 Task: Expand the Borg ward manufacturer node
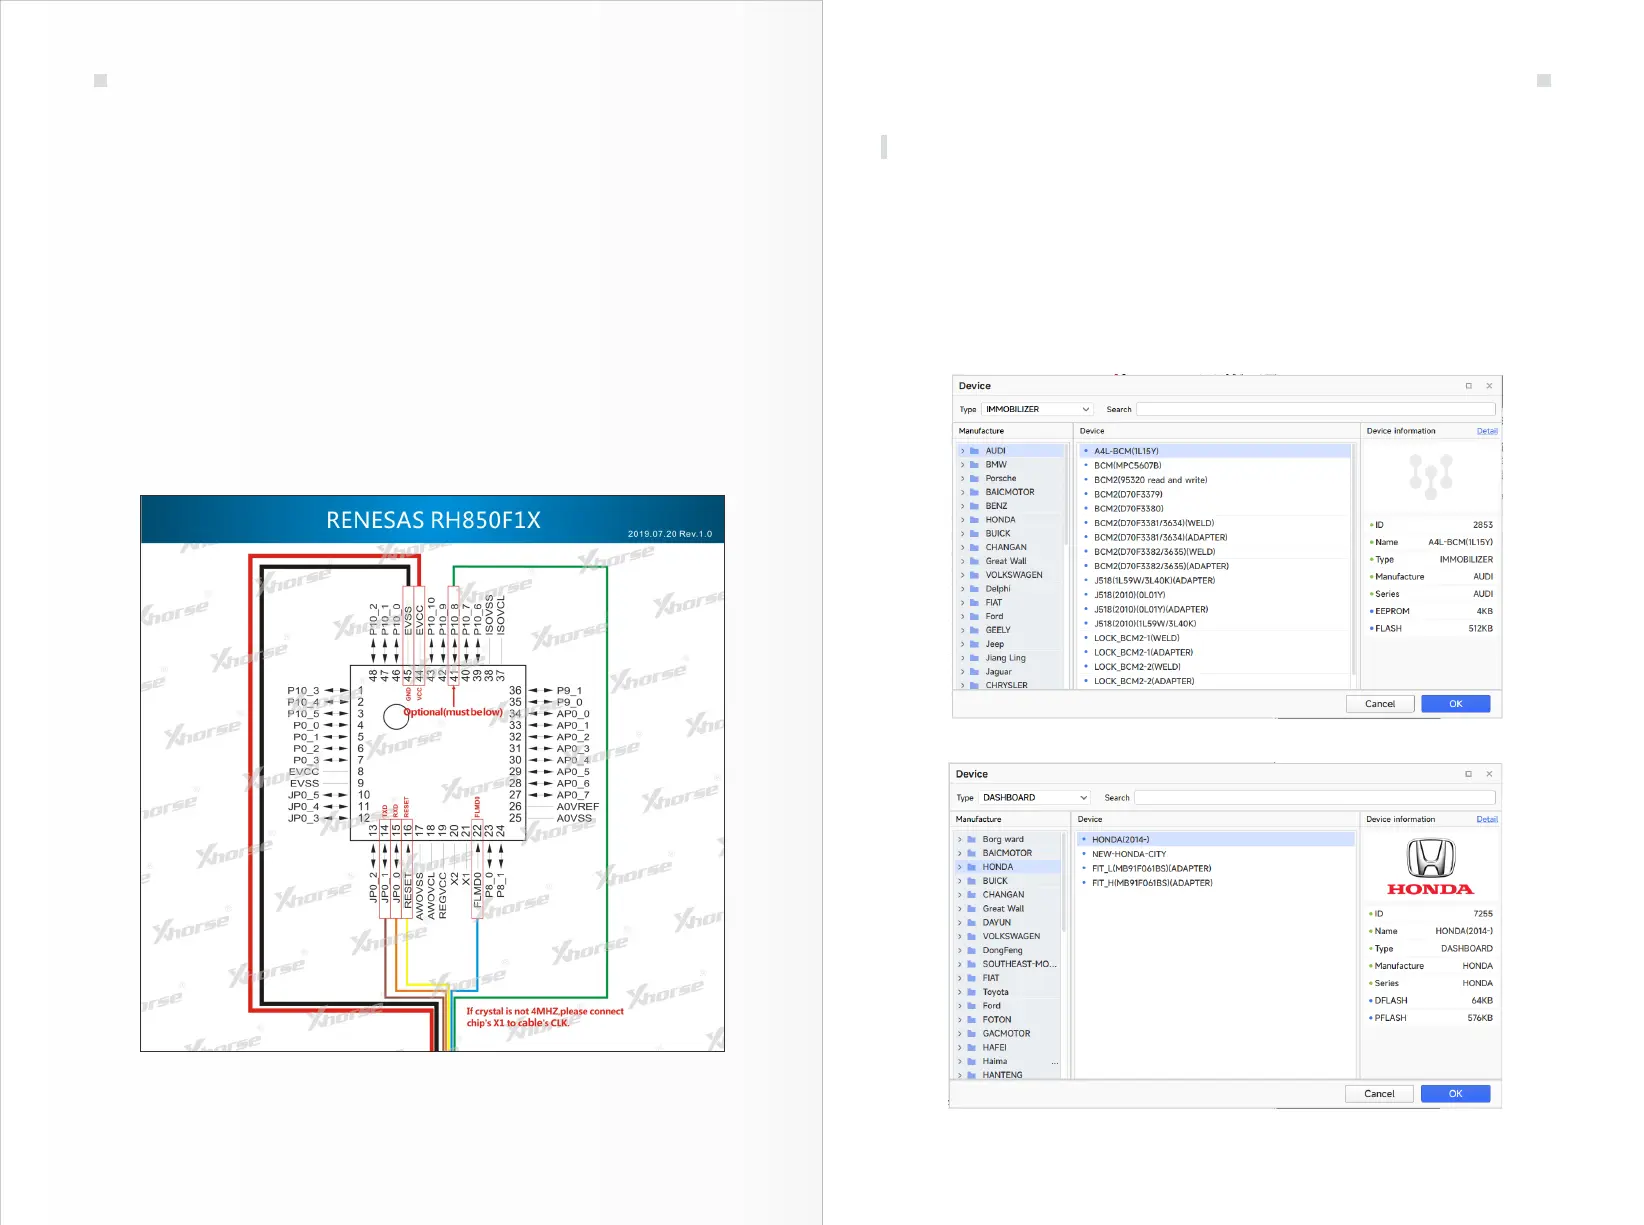coord(959,840)
